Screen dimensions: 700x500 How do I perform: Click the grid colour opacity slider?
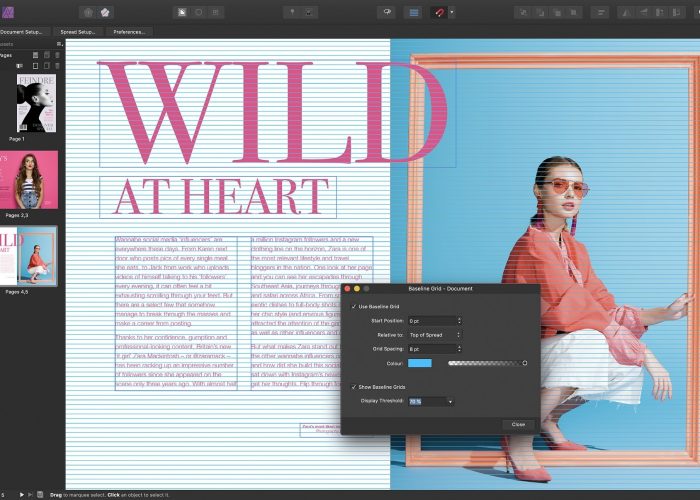[x=488, y=363]
